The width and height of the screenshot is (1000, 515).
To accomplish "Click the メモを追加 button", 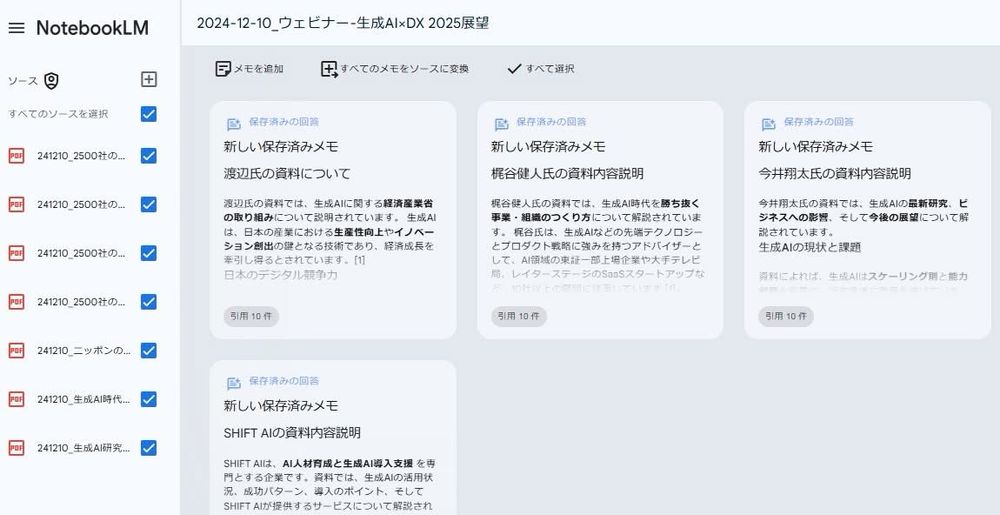I will coord(249,69).
